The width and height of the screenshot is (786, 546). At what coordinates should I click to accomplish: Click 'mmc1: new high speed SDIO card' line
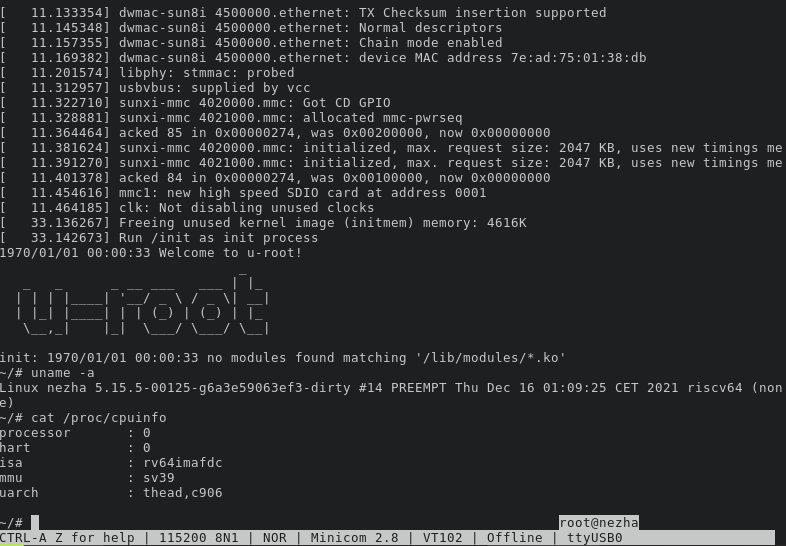click(x=243, y=193)
